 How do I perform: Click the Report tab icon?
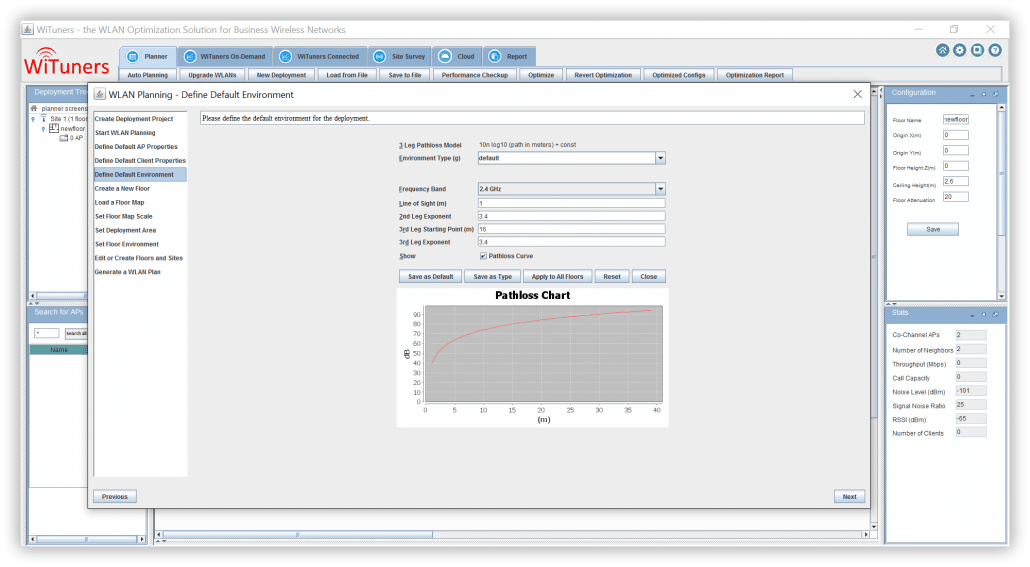(495, 57)
